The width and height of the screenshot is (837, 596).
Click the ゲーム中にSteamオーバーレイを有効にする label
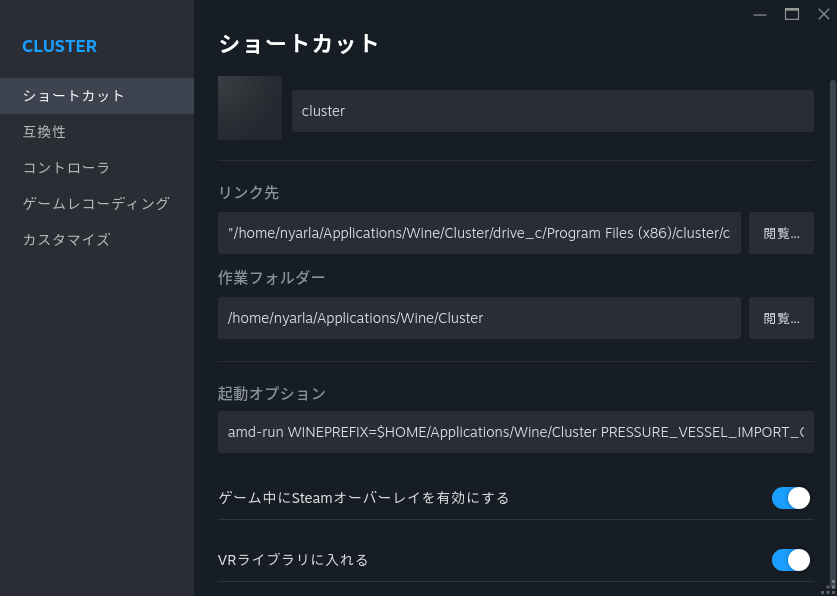(364, 498)
